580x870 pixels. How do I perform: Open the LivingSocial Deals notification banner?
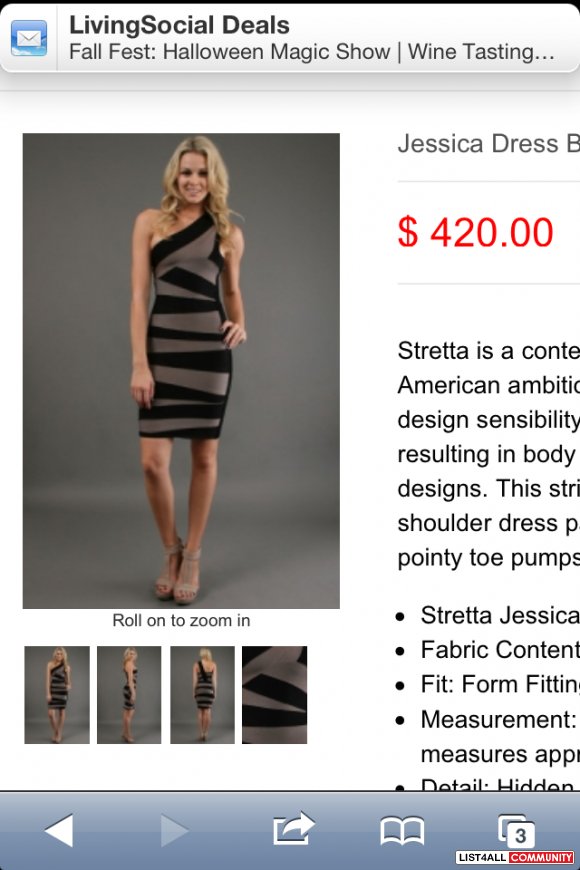pos(290,38)
